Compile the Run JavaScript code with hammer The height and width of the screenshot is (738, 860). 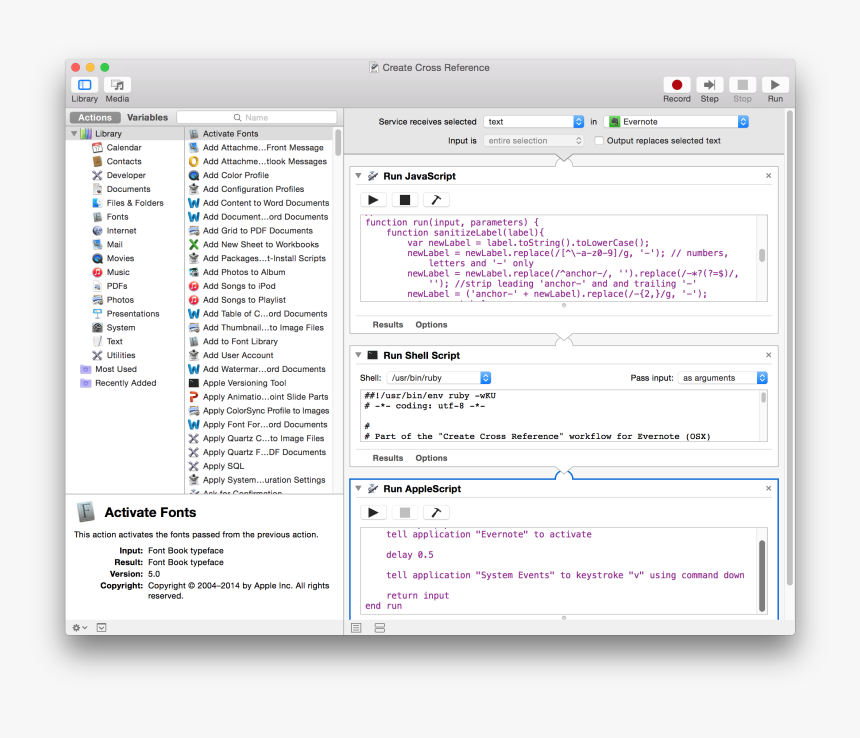click(436, 200)
